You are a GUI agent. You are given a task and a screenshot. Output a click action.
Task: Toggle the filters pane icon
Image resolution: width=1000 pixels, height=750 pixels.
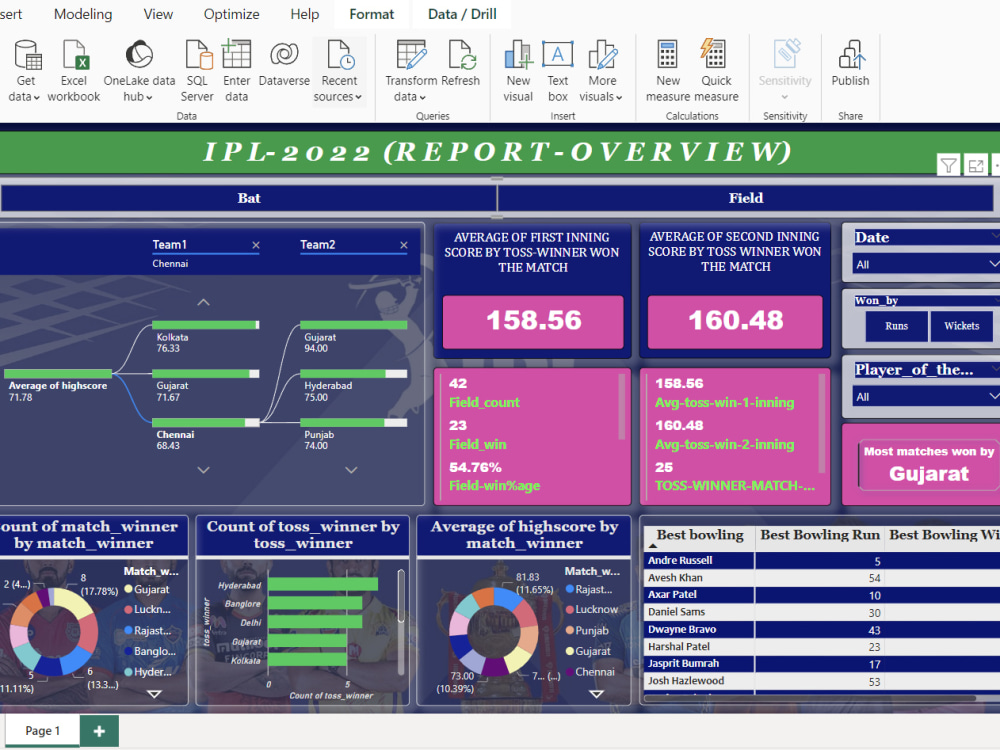[948, 164]
